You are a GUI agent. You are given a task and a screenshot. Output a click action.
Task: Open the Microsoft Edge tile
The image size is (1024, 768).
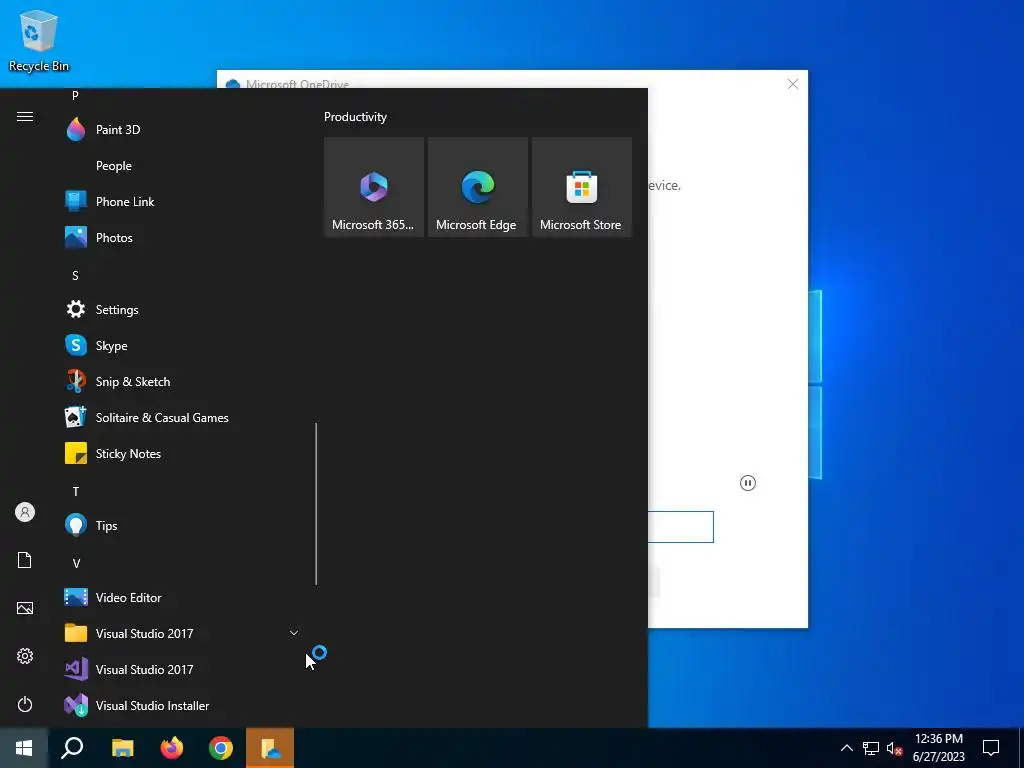(477, 187)
